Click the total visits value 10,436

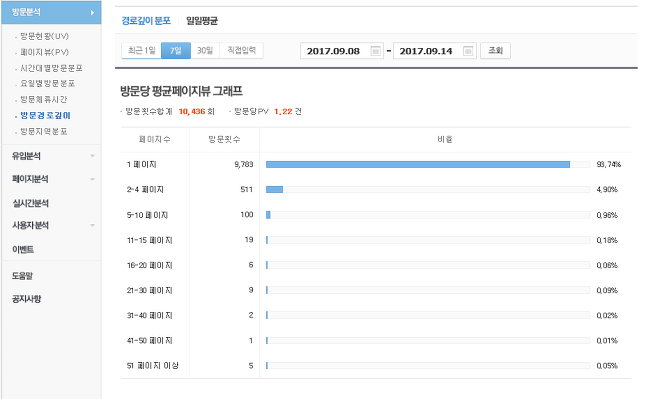click(x=192, y=112)
